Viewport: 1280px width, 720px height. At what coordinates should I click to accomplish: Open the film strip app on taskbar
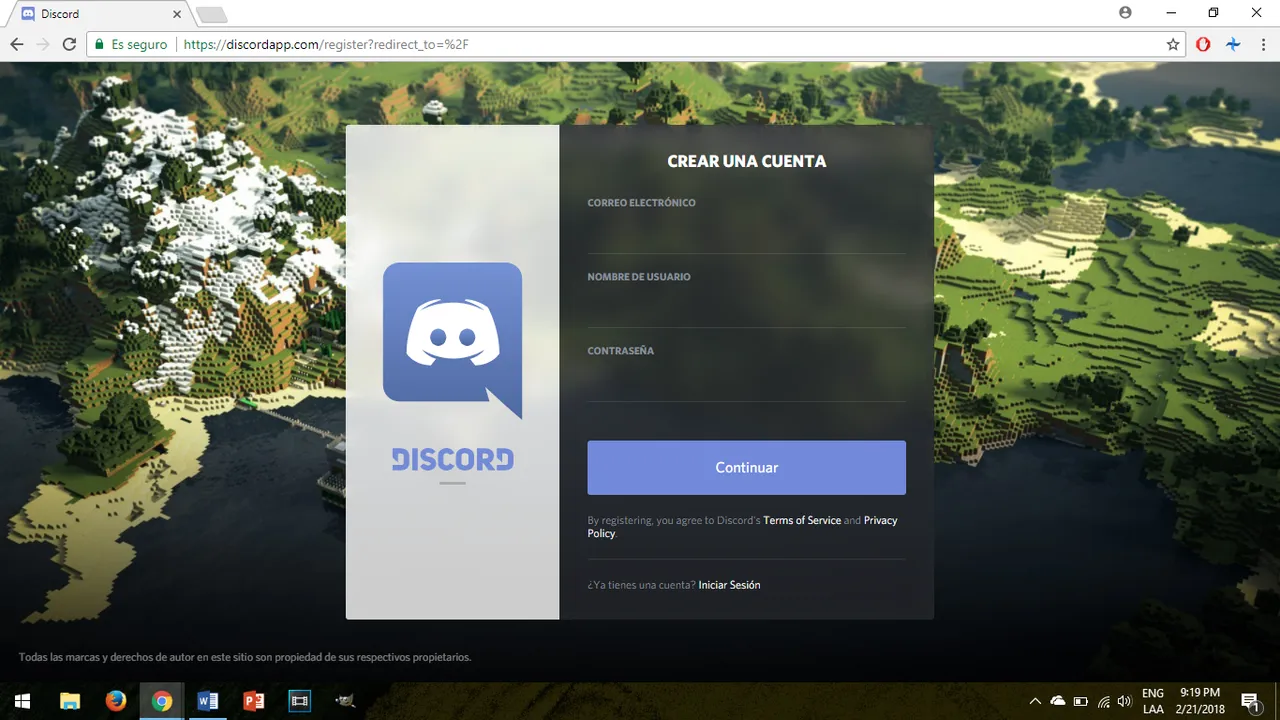(x=300, y=701)
